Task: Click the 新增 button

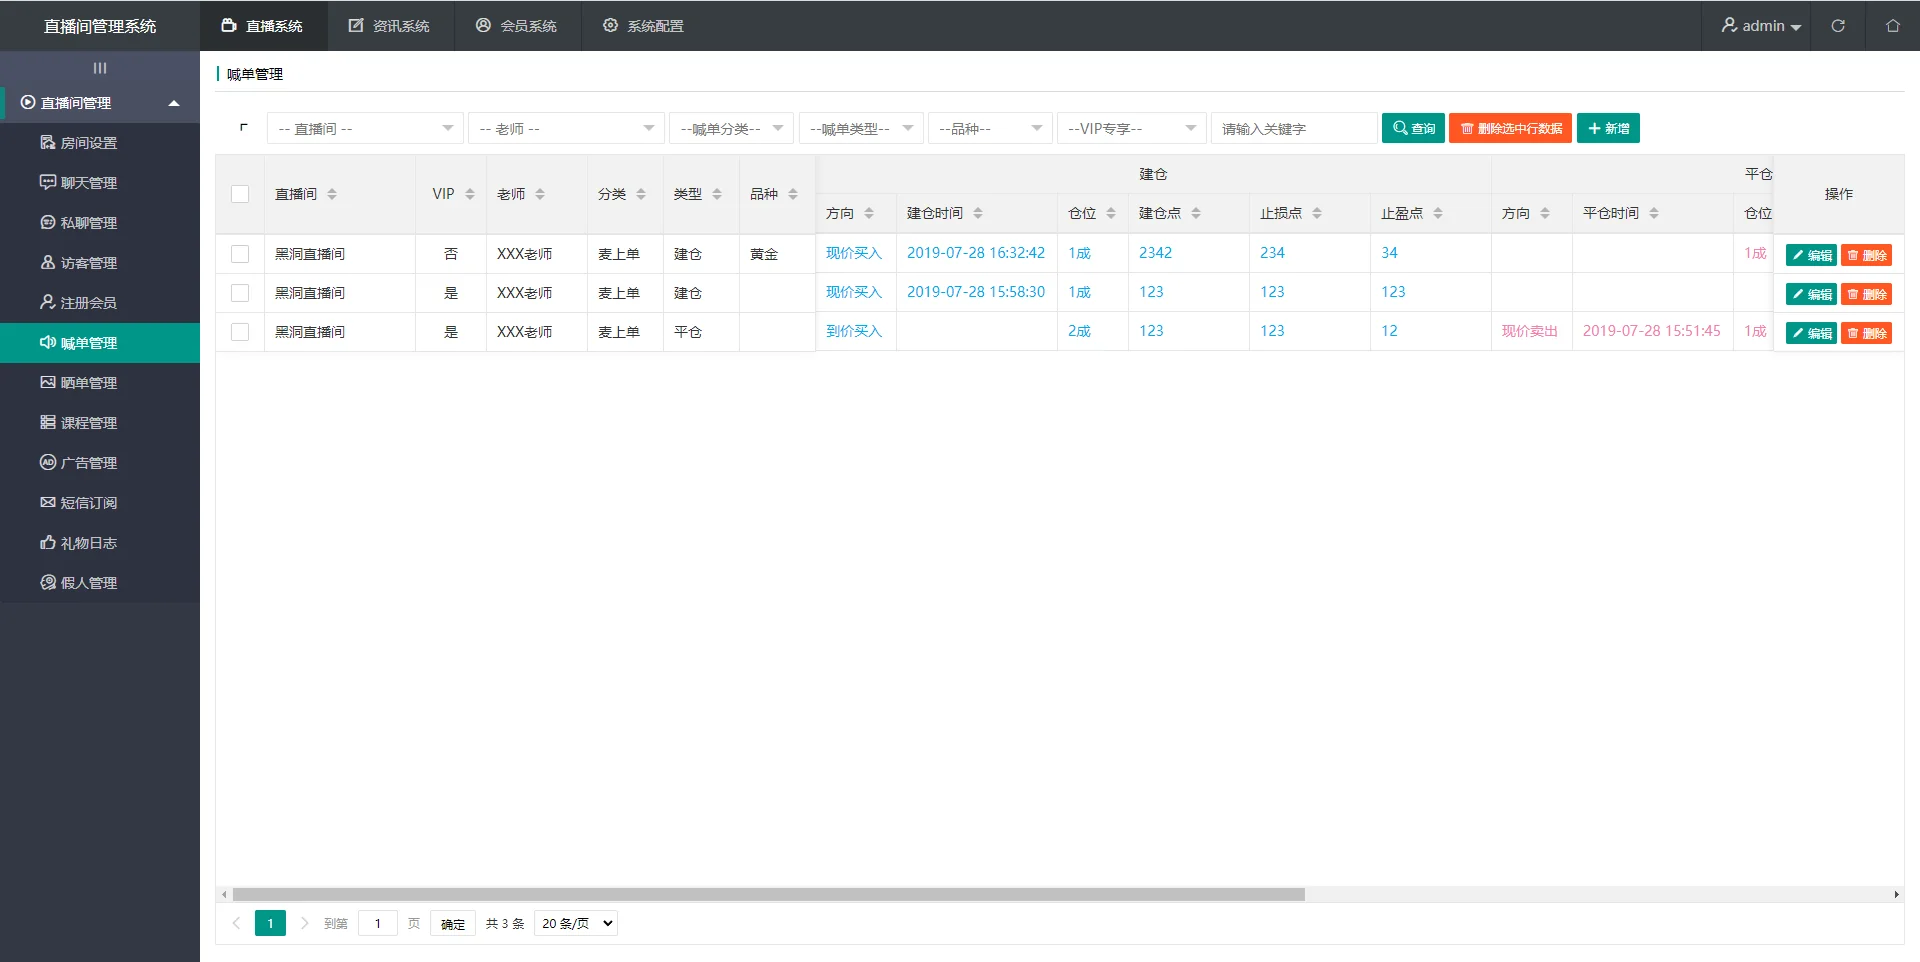Action: tap(1608, 128)
